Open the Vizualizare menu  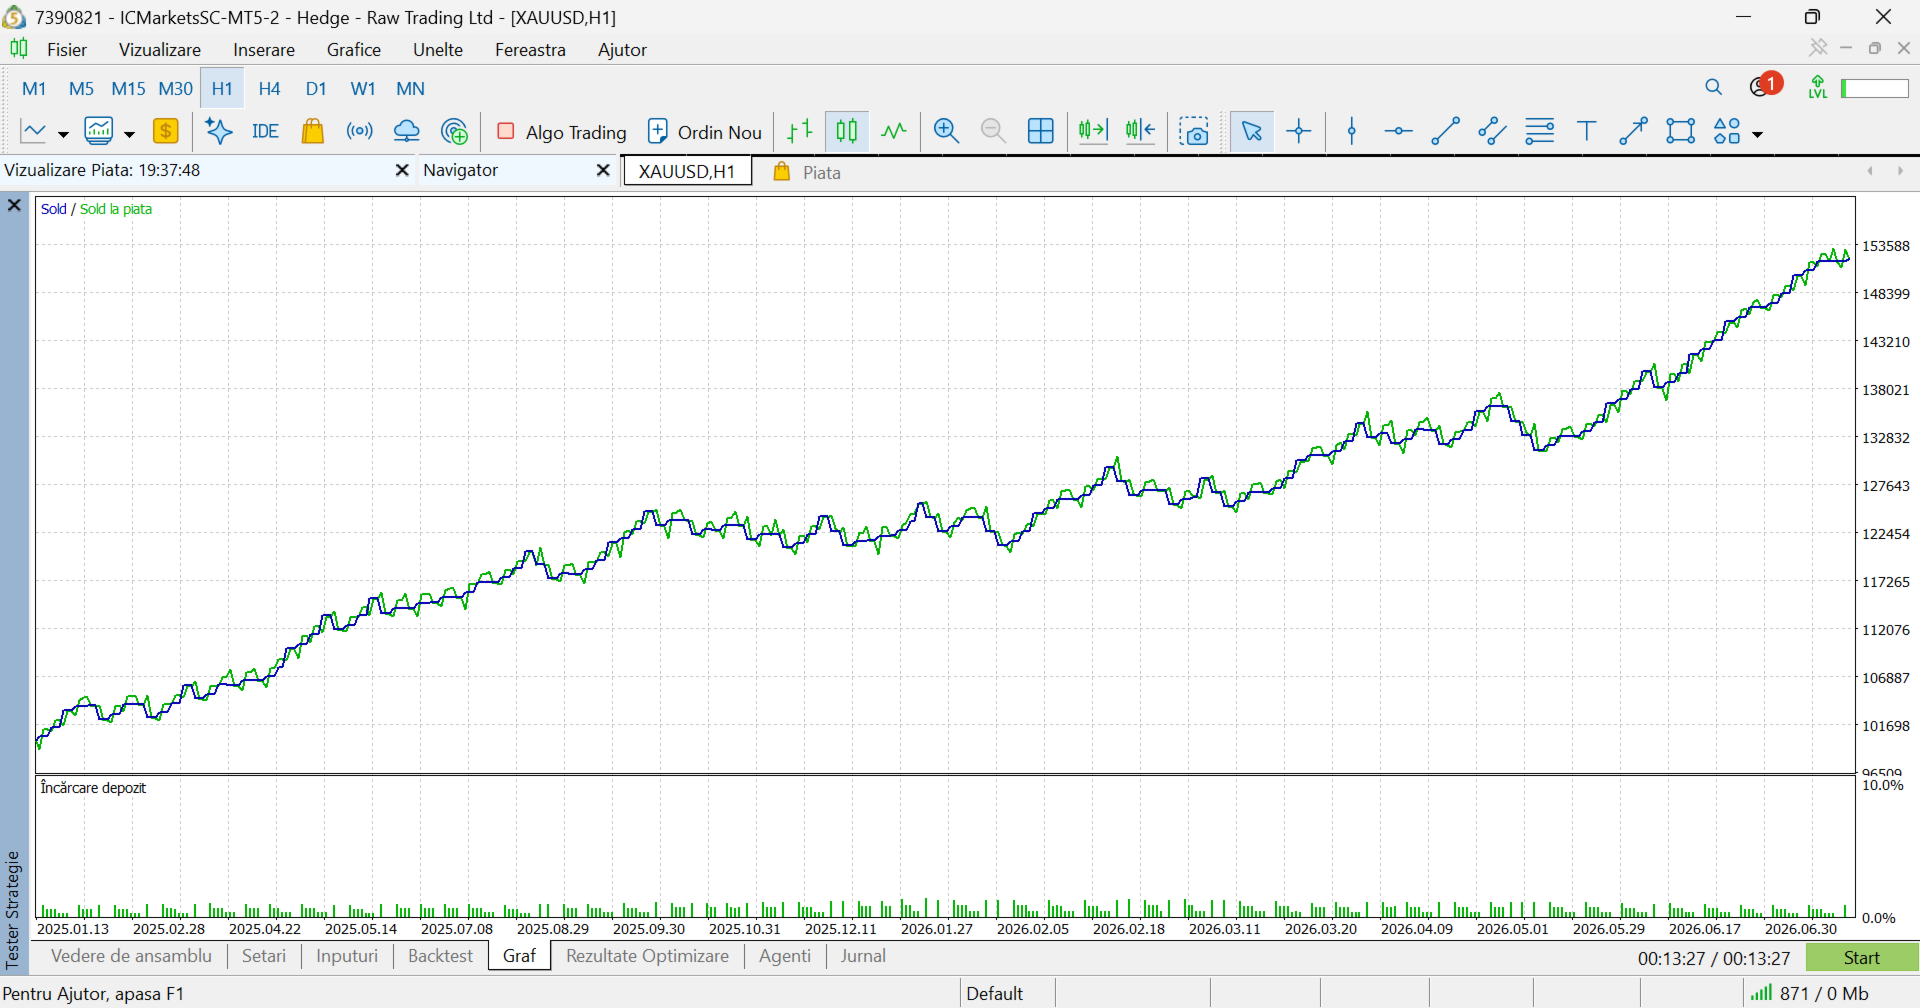tap(160, 50)
